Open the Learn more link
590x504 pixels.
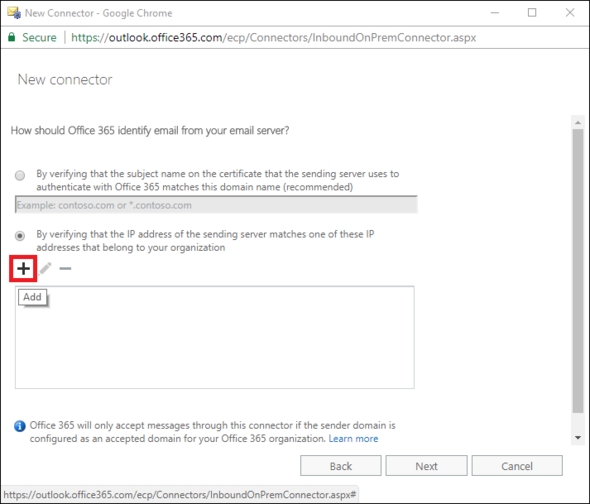coord(353,439)
